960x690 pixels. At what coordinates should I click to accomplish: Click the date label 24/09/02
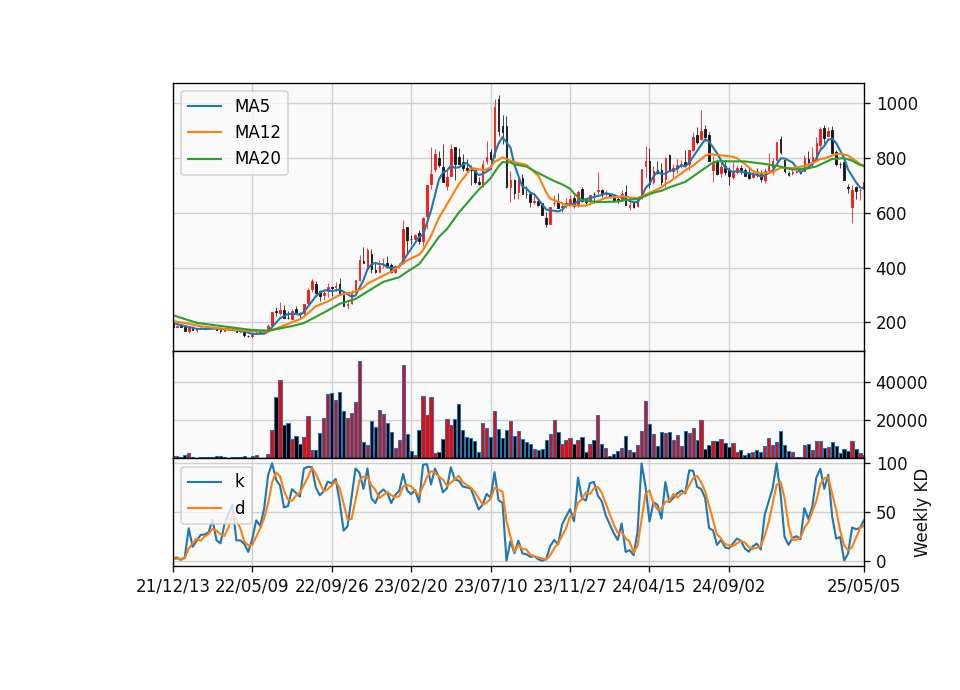click(x=729, y=587)
